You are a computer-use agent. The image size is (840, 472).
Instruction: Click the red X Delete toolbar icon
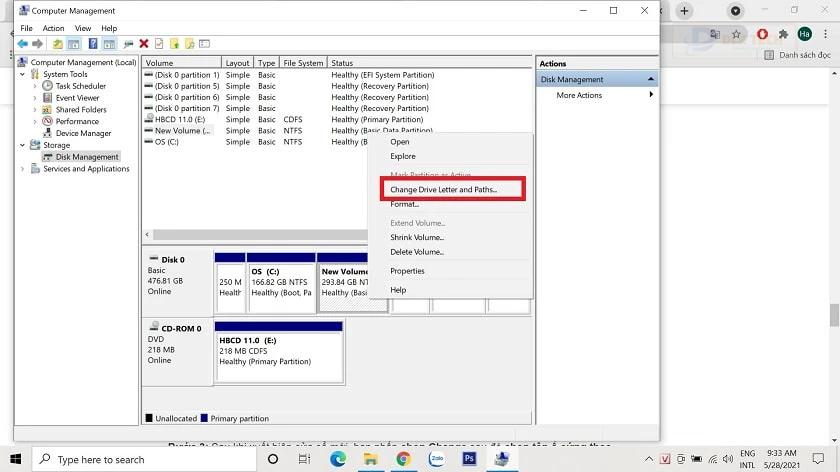(144, 44)
